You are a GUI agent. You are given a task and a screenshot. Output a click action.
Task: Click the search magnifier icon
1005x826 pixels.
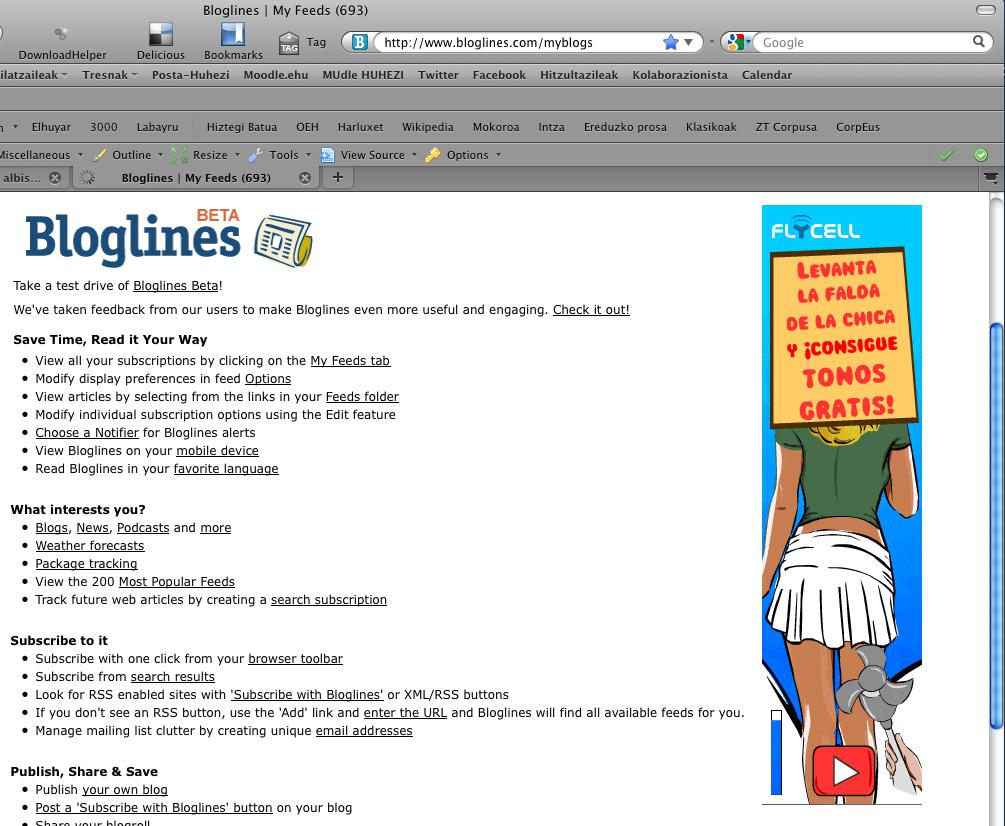coord(979,42)
